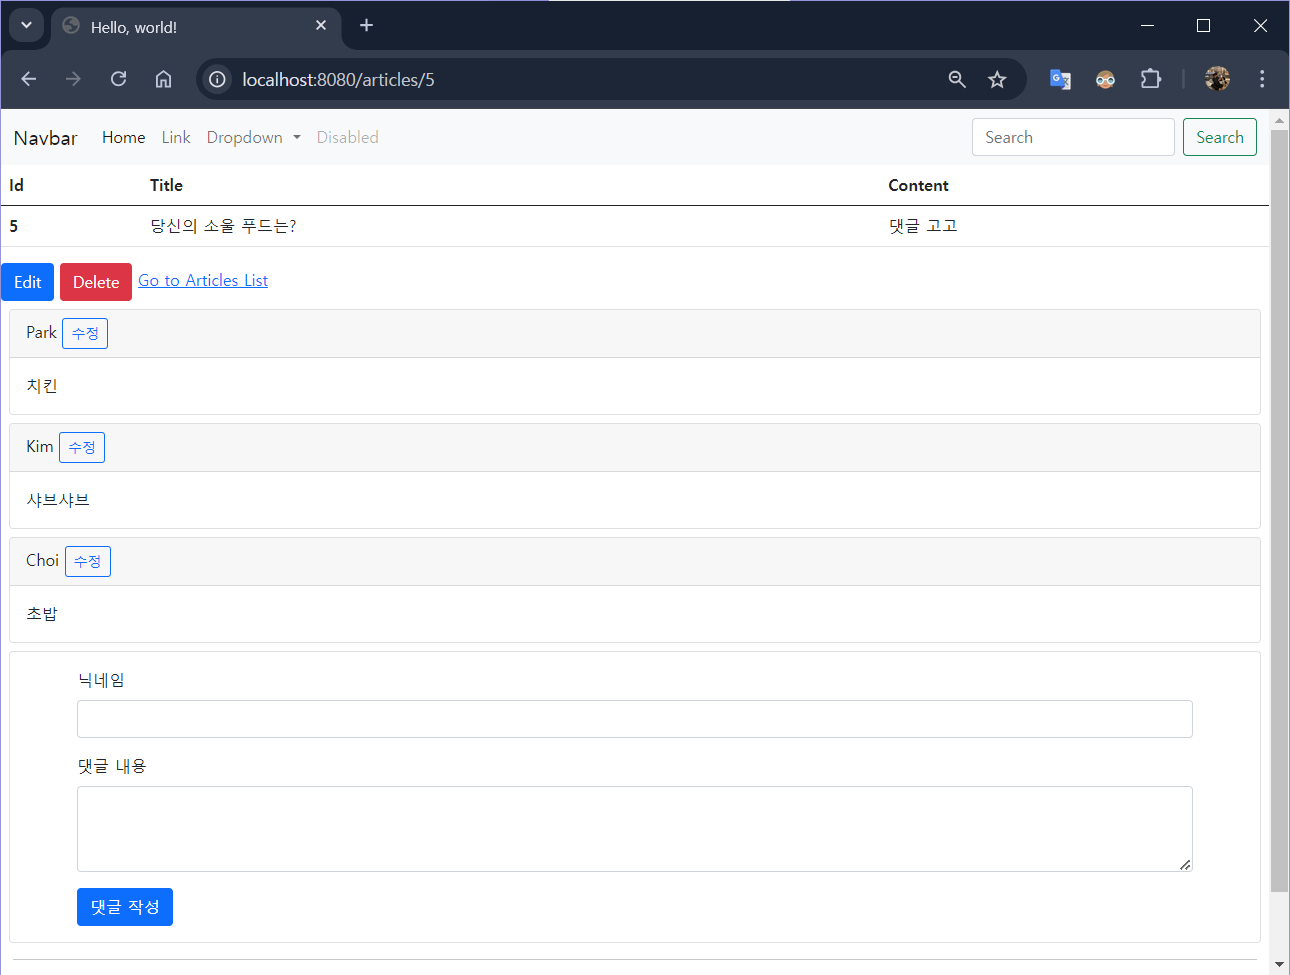Click the blue Edit button
The image size is (1290, 975).
coord(27,282)
